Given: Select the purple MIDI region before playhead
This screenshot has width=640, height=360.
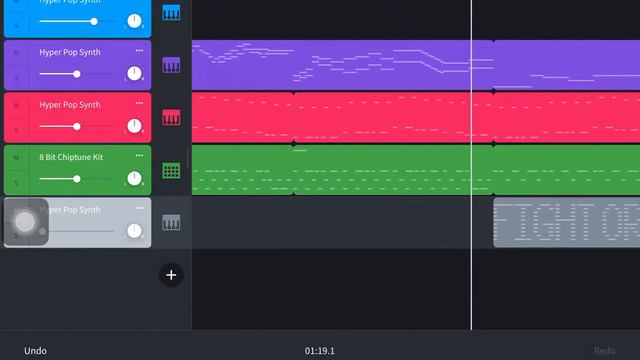Looking at the screenshot, I should 343,65.
